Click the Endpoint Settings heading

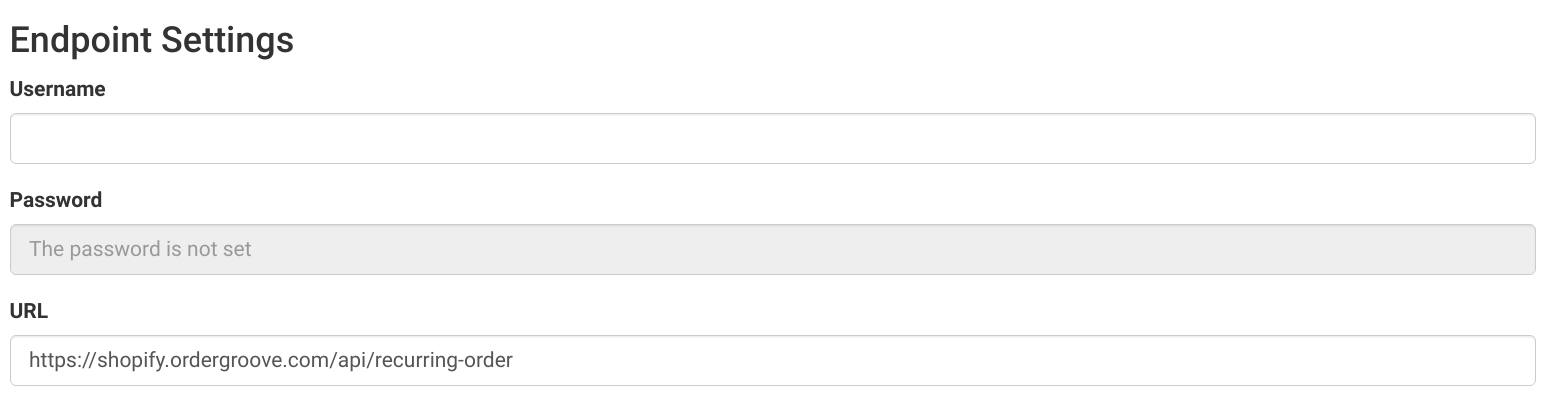tap(152, 40)
